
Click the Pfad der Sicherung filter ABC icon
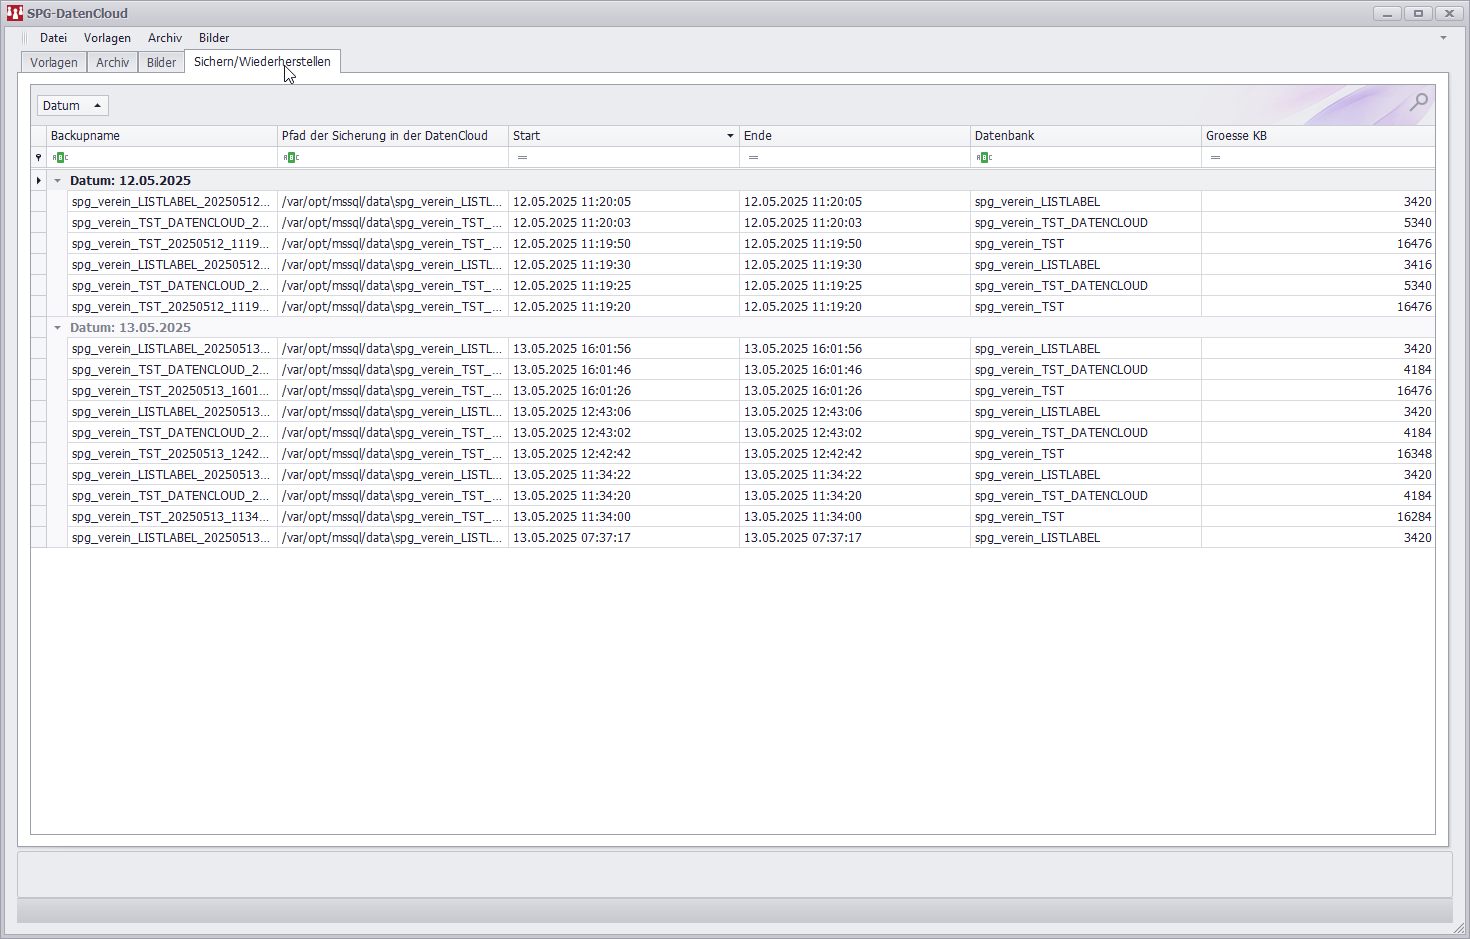(291, 158)
